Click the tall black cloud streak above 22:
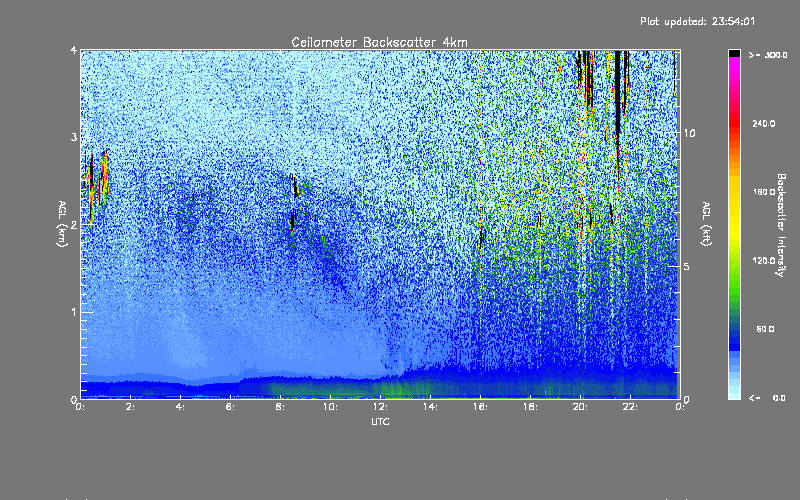Viewport: 800px width, 500px height. (618, 107)
